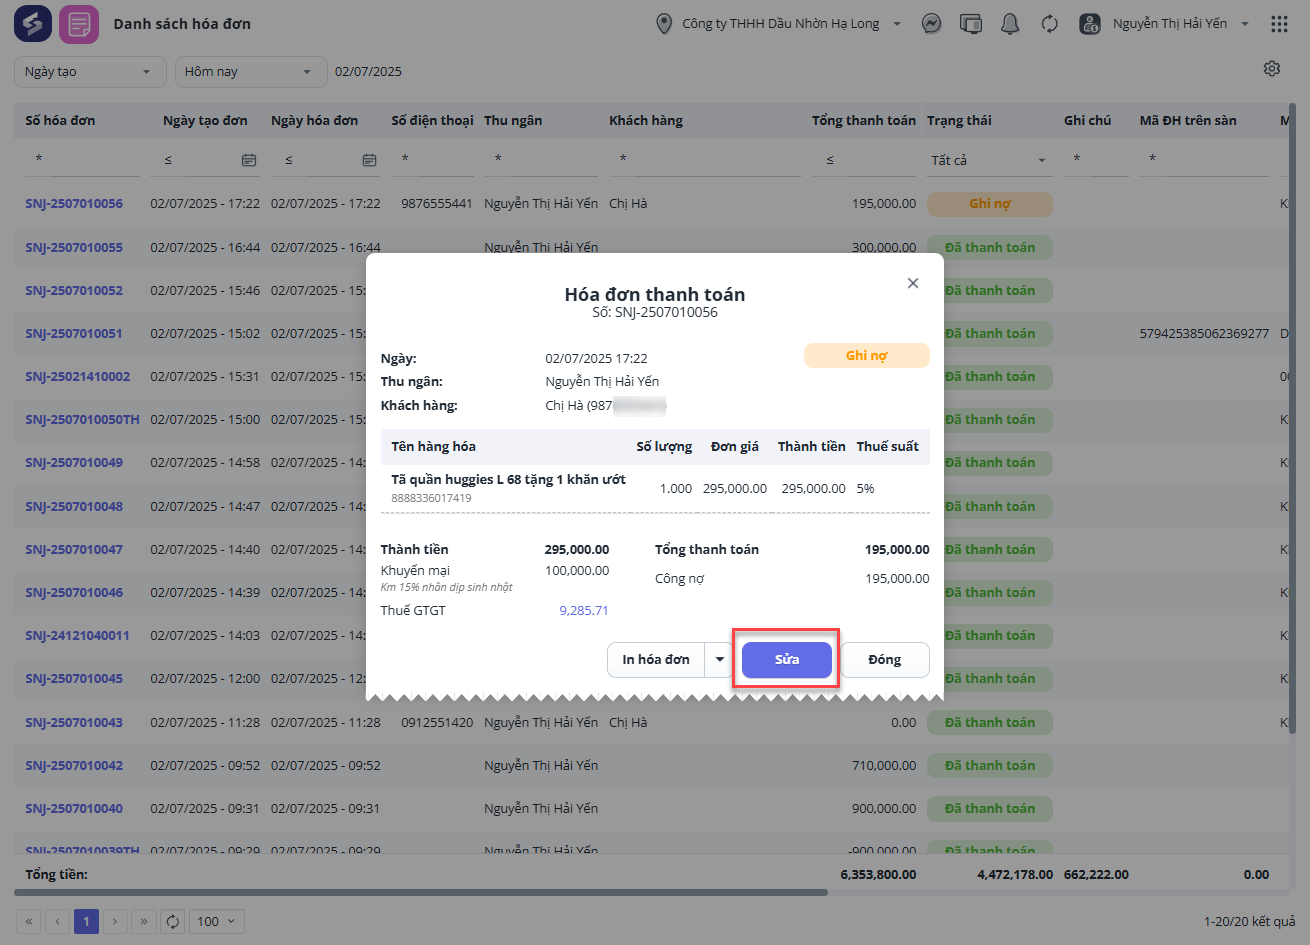Click the invoice list module icon
This screenshot has height=945, width=1310.
pos(78,24)
